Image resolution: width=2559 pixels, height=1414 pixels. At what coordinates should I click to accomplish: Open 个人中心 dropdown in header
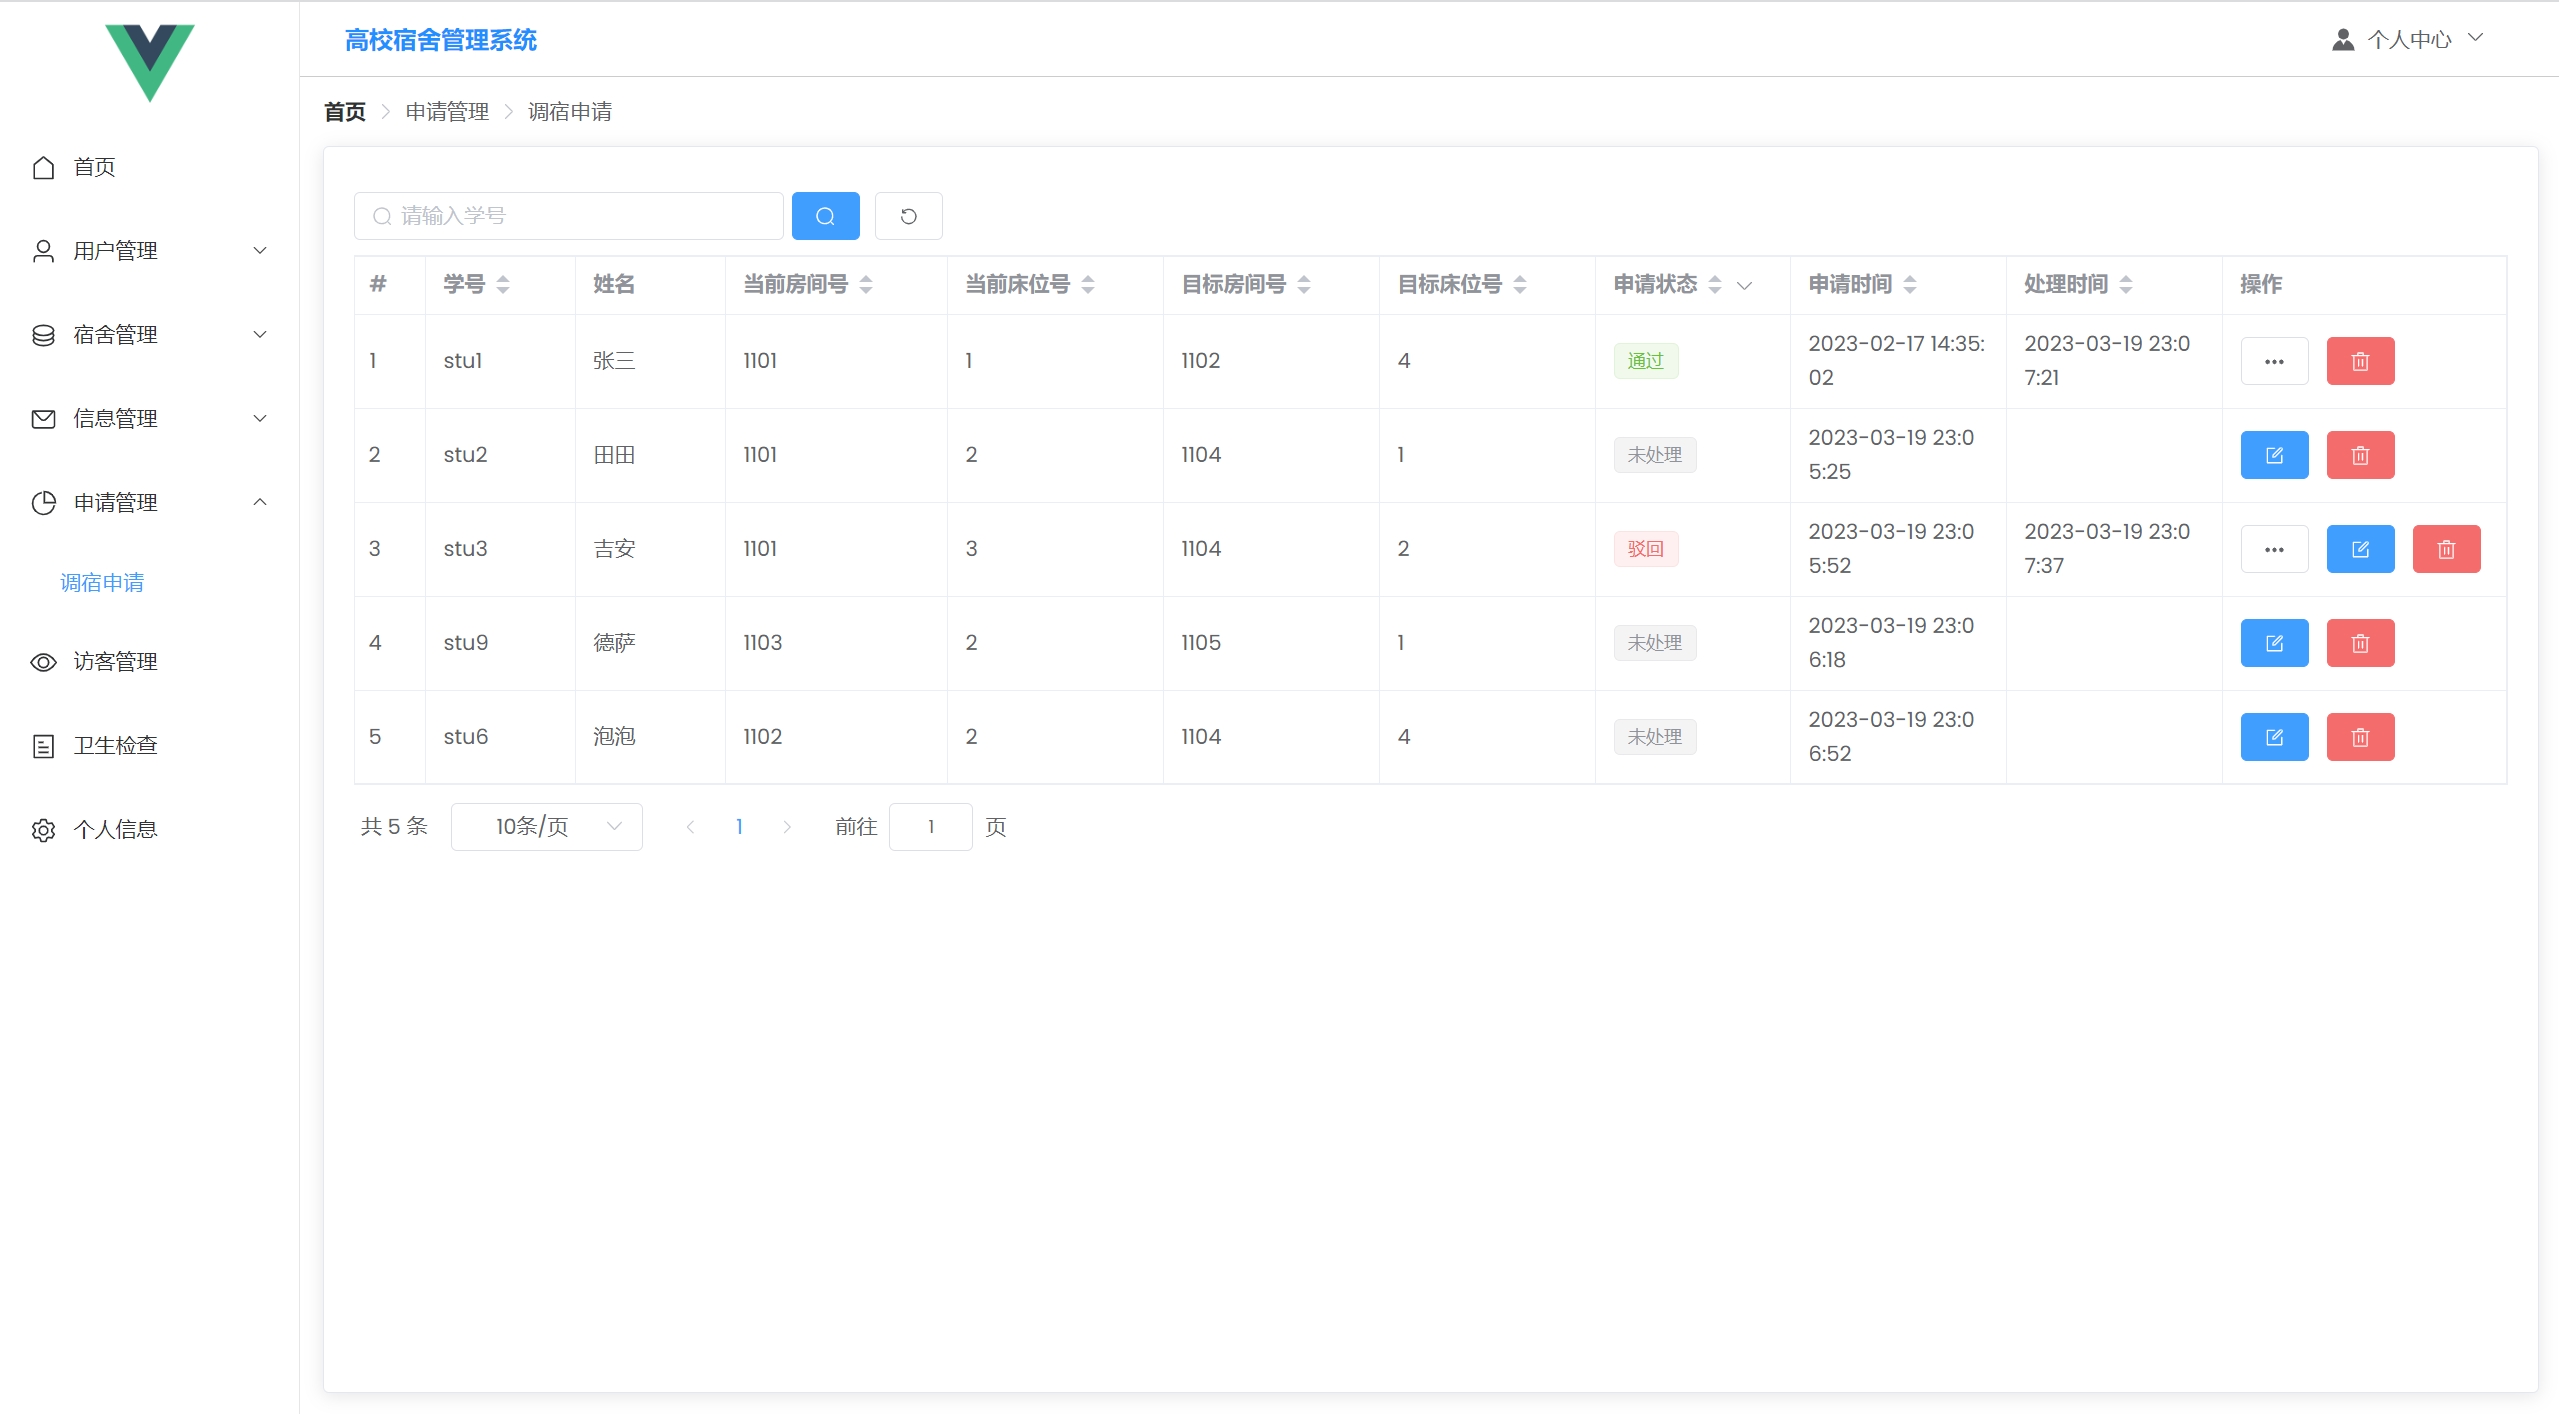[2408, 39]
